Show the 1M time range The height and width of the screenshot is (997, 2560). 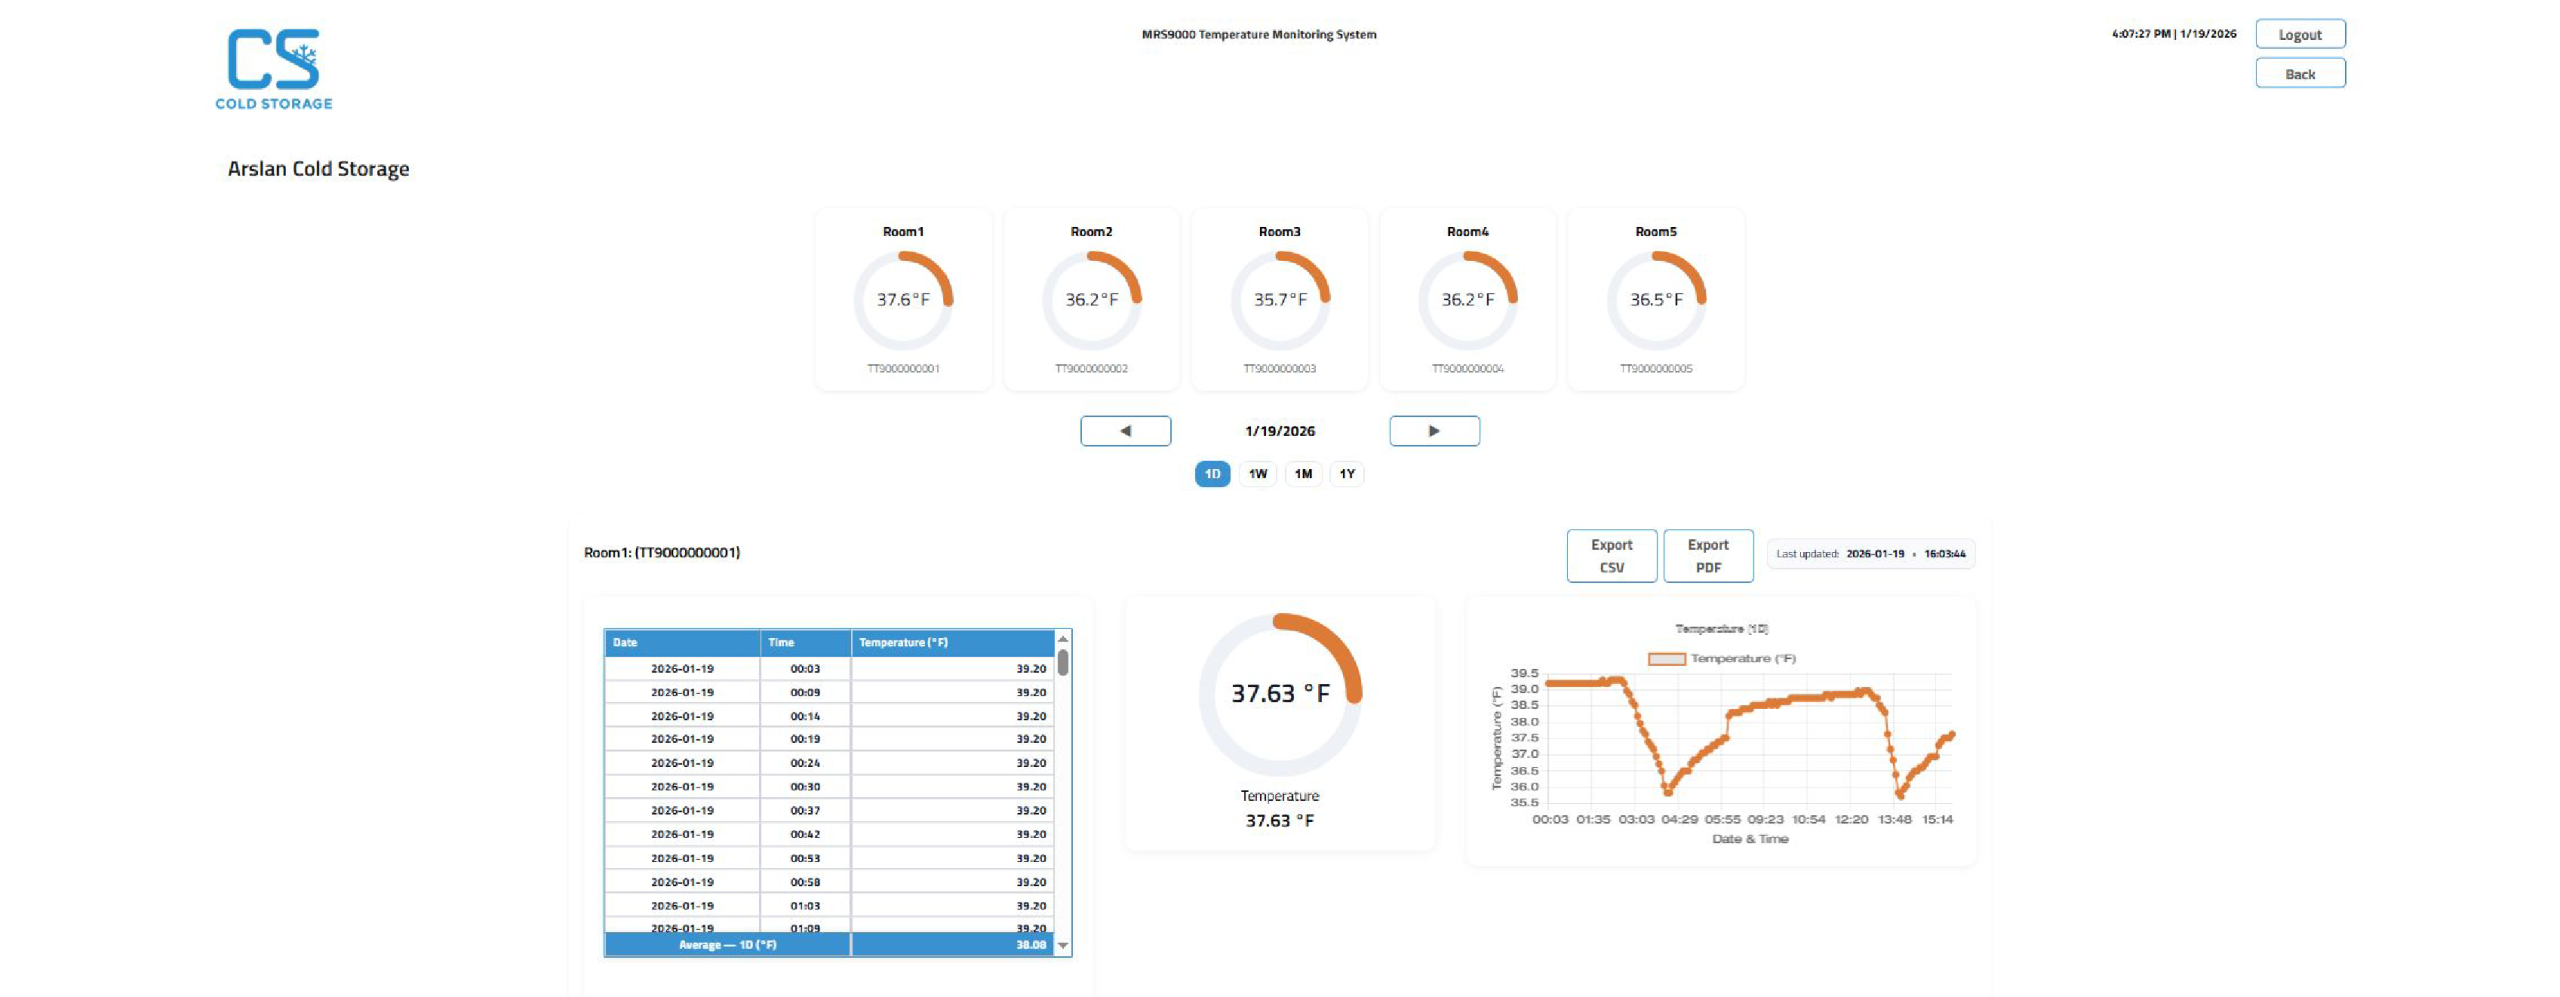click(1303, 474)
